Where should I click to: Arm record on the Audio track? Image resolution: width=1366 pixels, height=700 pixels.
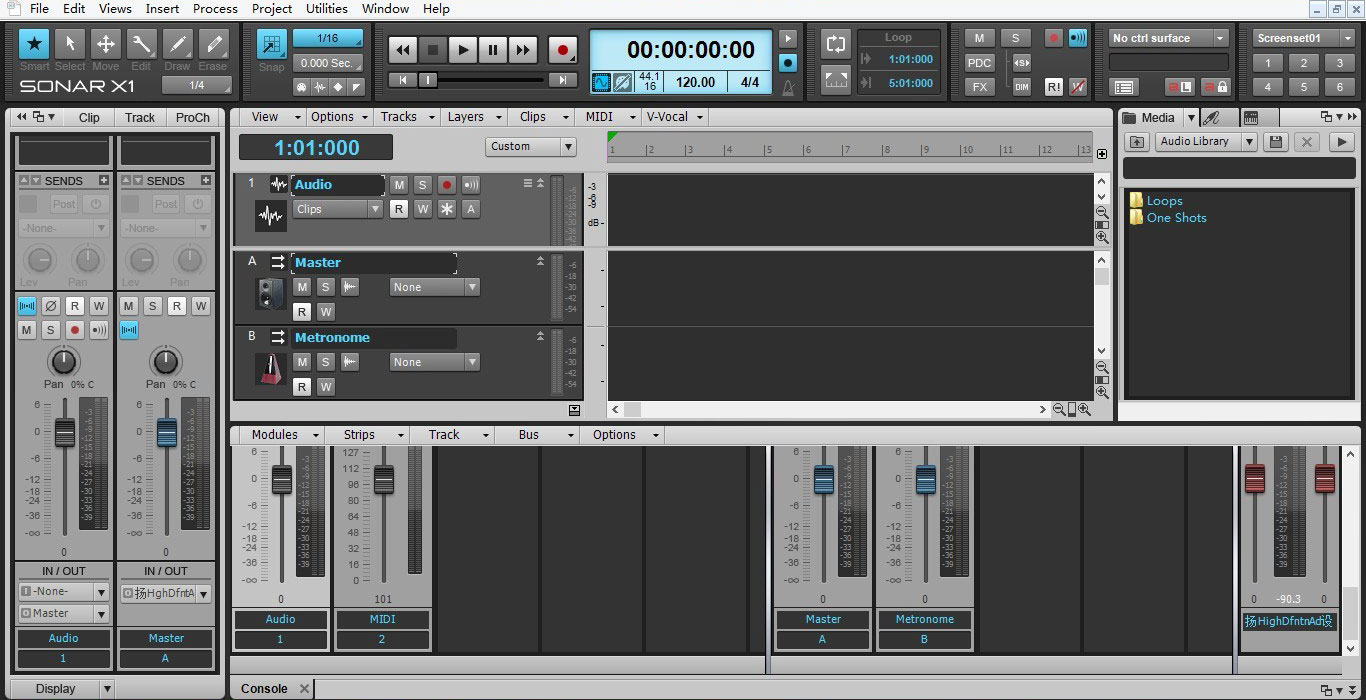pos(447,185)
